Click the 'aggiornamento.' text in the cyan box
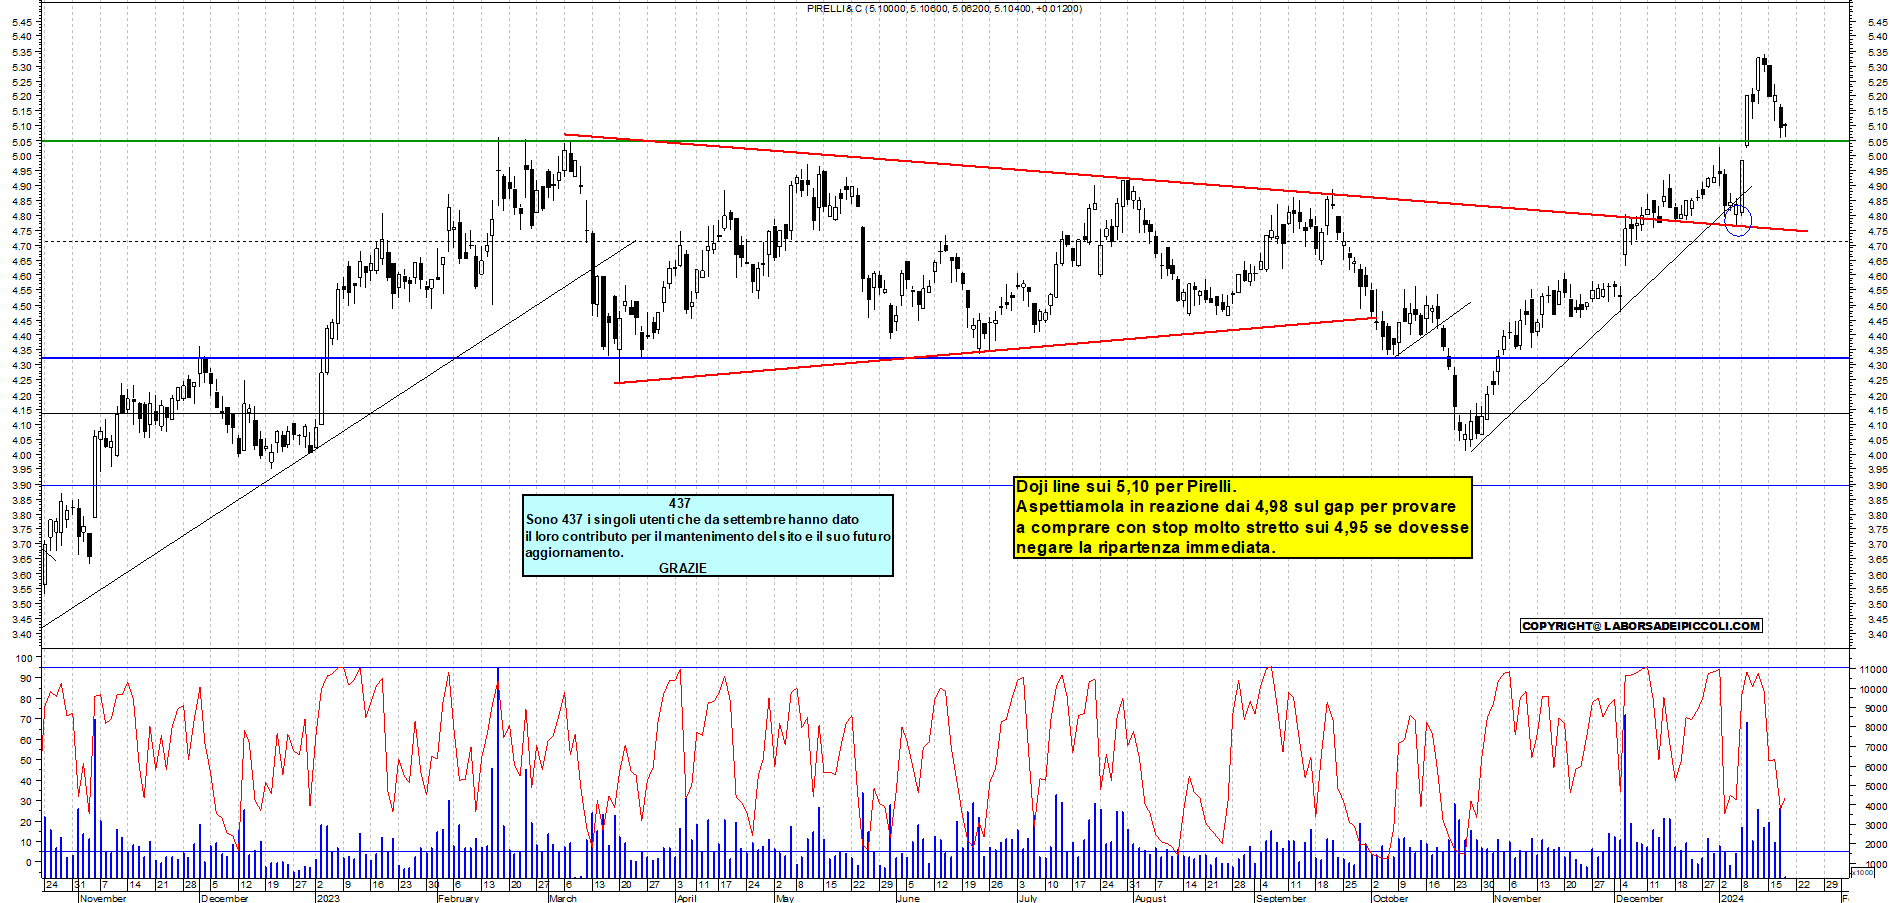 [574, 552]
